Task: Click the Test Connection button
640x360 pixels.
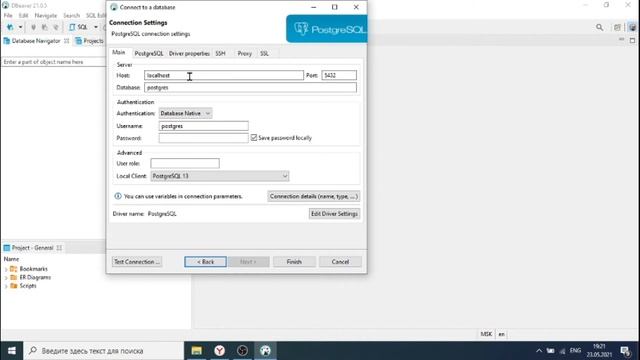Action: pyautogui.click(x=137, y=262)
